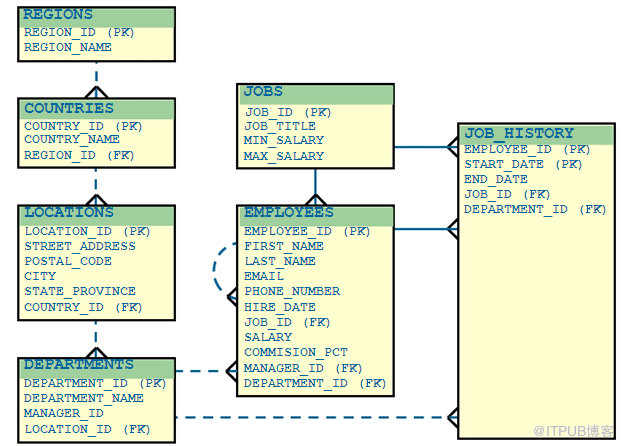Select the COUNTRIES table header

click(x=97, y=109)
